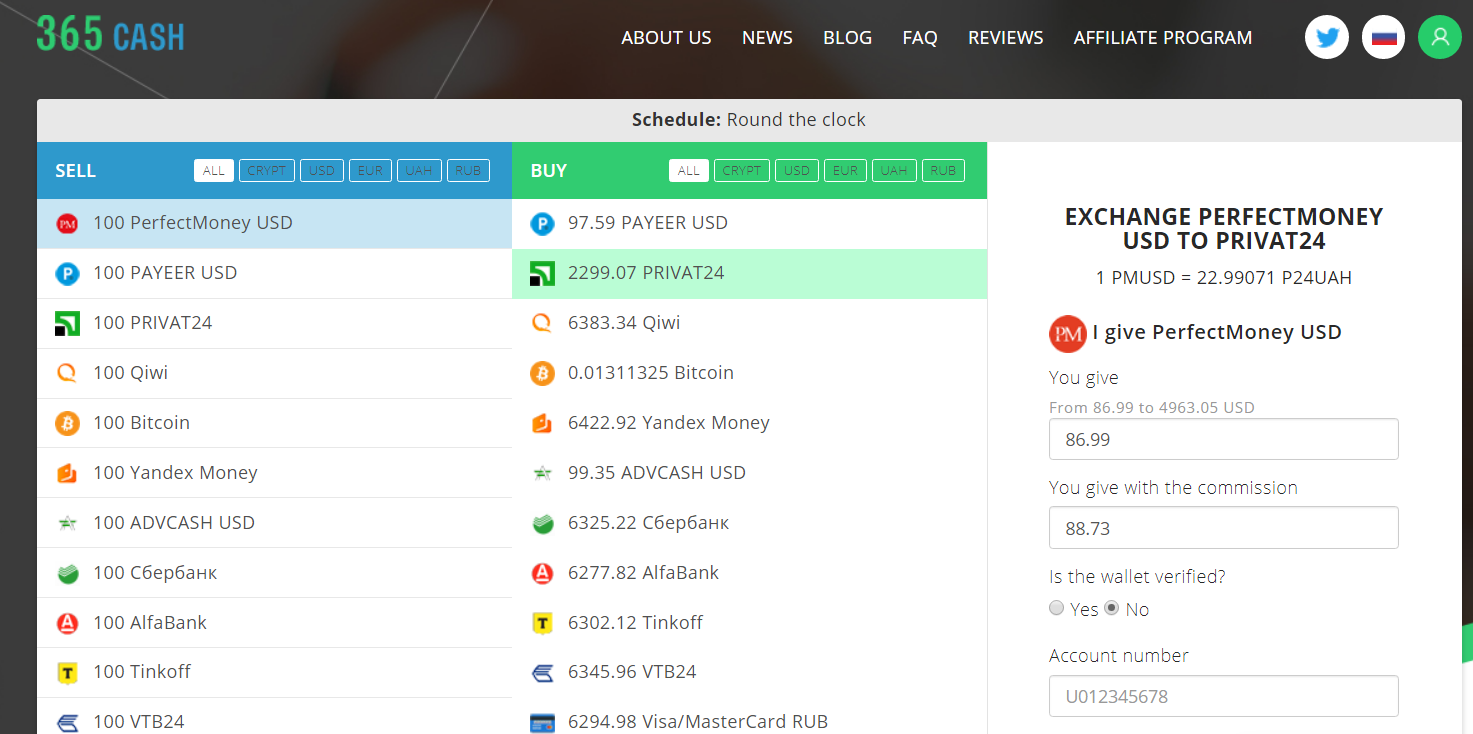Image resolution: width=1473 pixels, height=734 pixels.
Task: Select AlfaBank icon in the Buy list
Action: point(542,573)
